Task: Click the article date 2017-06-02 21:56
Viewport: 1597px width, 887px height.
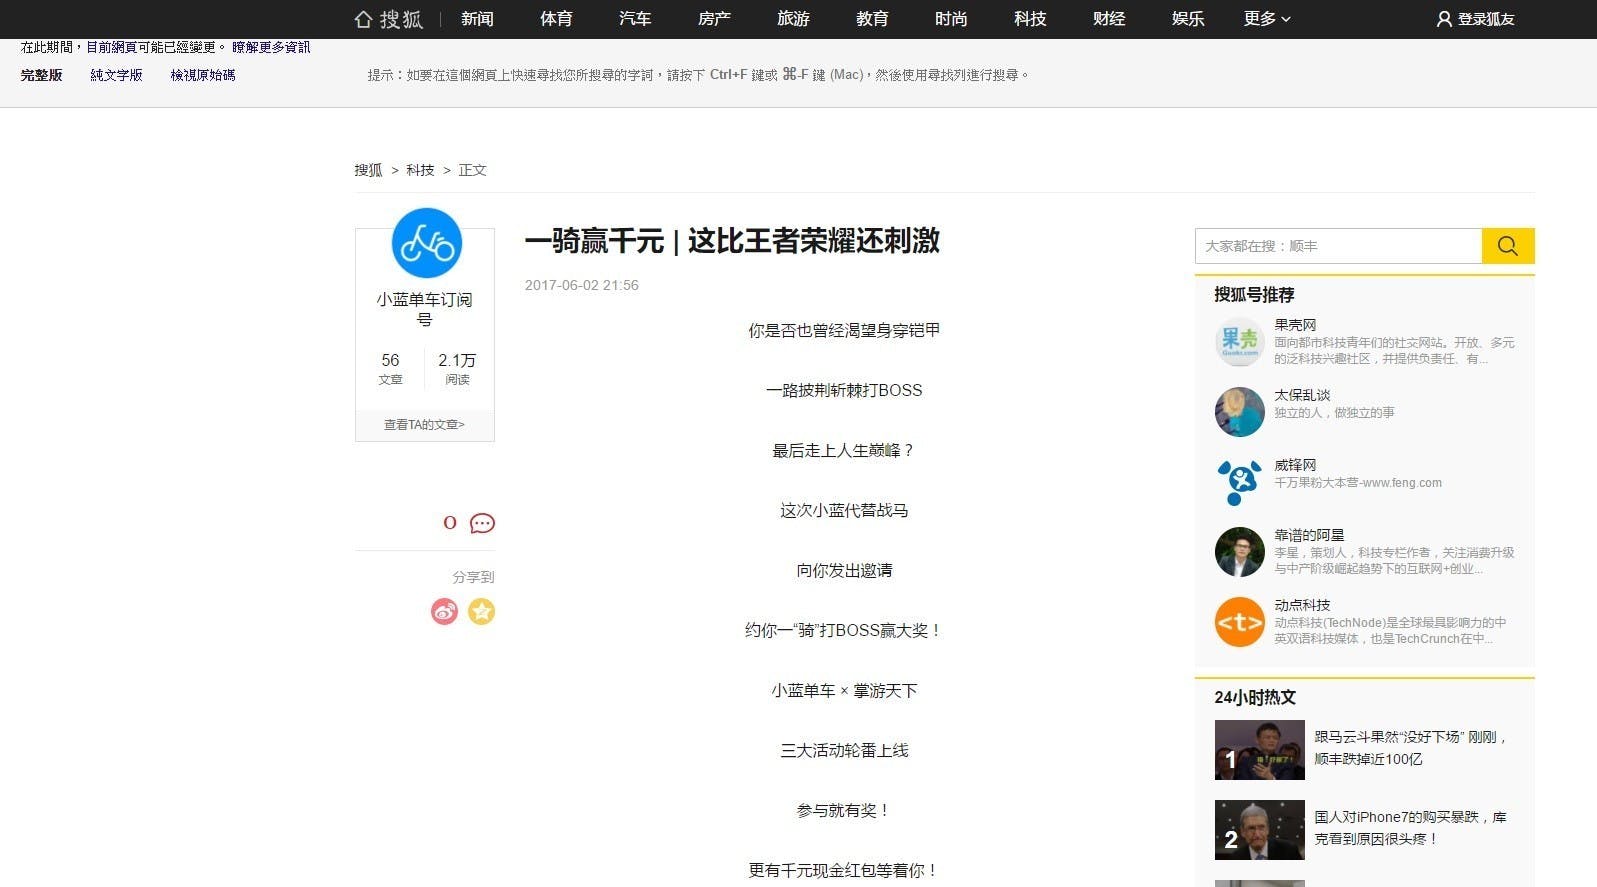Action: click(x=582, y=285)
